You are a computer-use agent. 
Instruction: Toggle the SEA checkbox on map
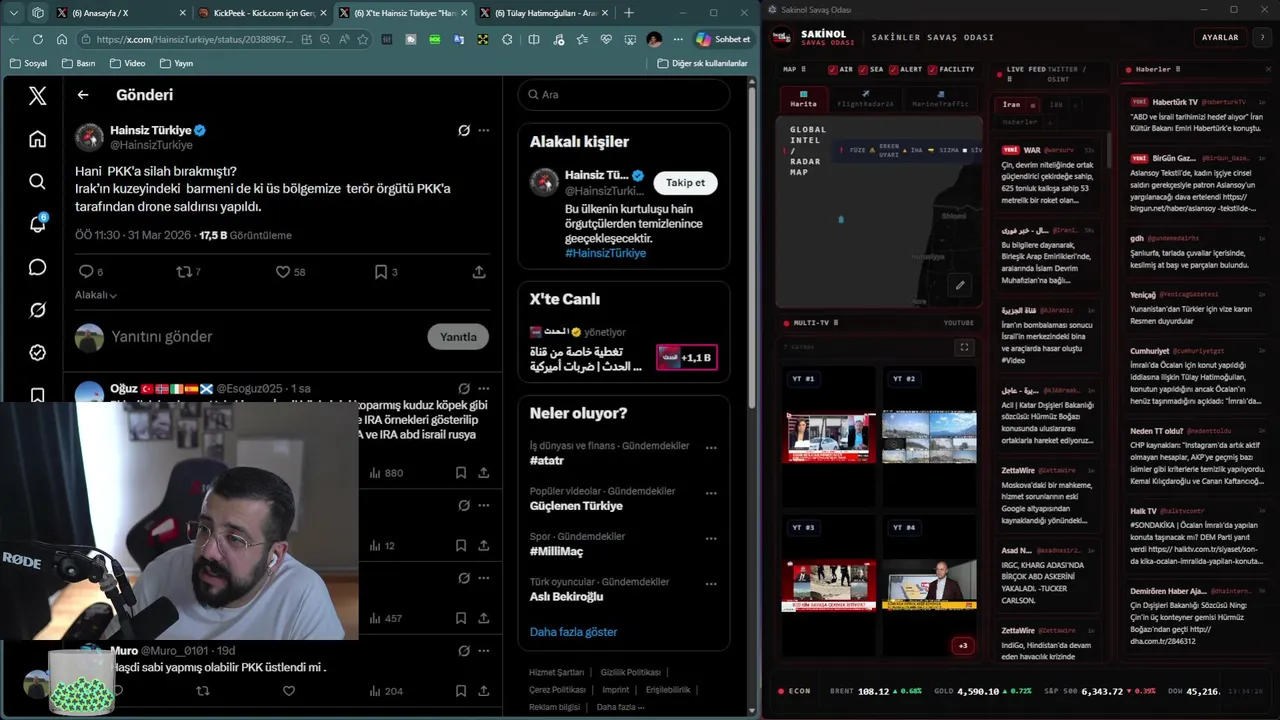click(x=862, y=70)
